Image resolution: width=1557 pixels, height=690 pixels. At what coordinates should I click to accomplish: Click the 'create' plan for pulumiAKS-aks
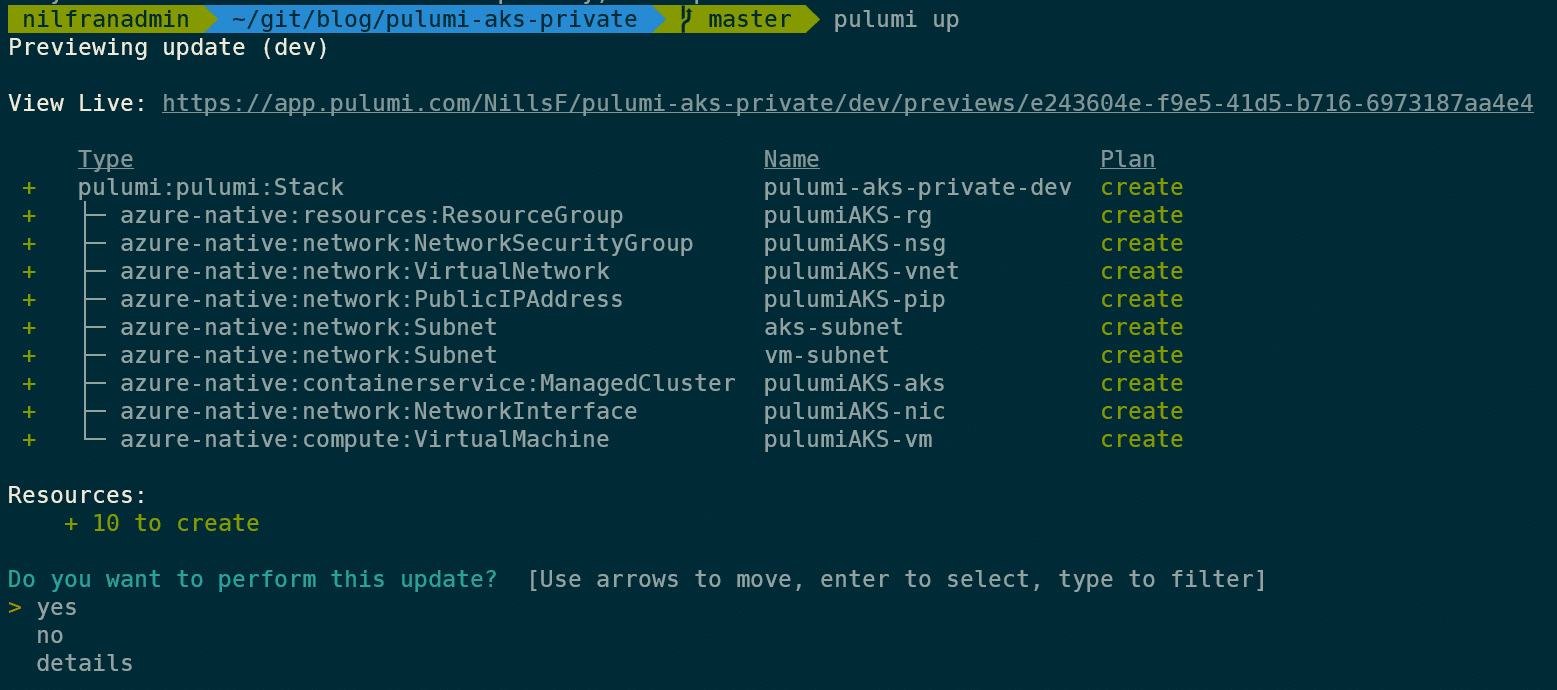point(1142,383)
